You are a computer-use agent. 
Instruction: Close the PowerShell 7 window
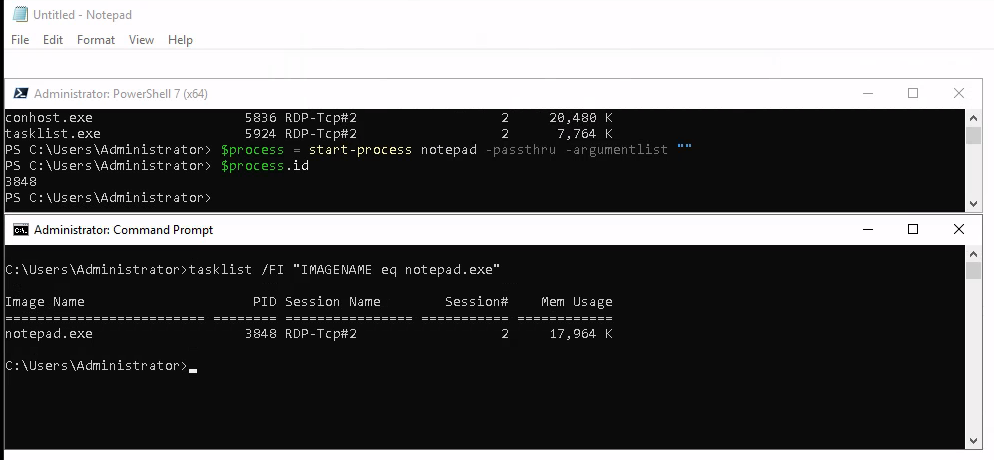[958, 93]
